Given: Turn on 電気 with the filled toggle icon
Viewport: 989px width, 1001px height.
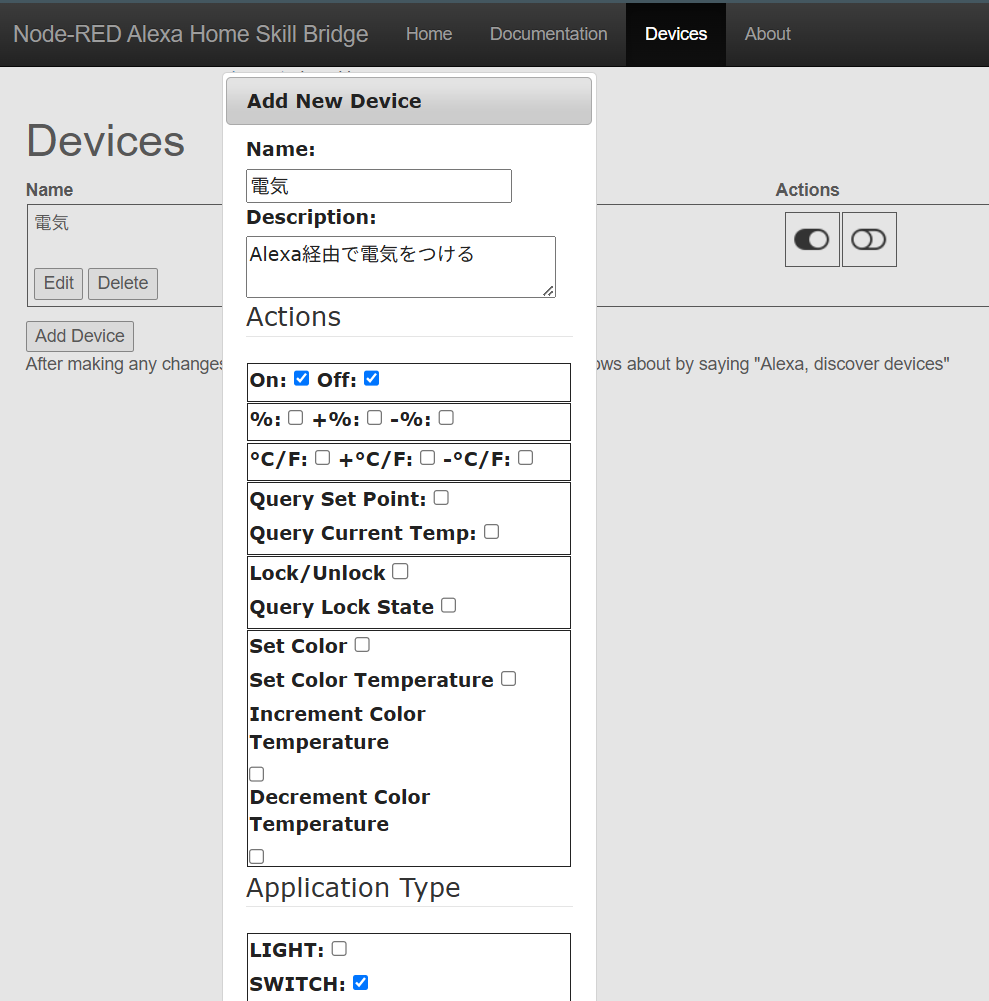Looking at the screenshot, I should [811, 239].
